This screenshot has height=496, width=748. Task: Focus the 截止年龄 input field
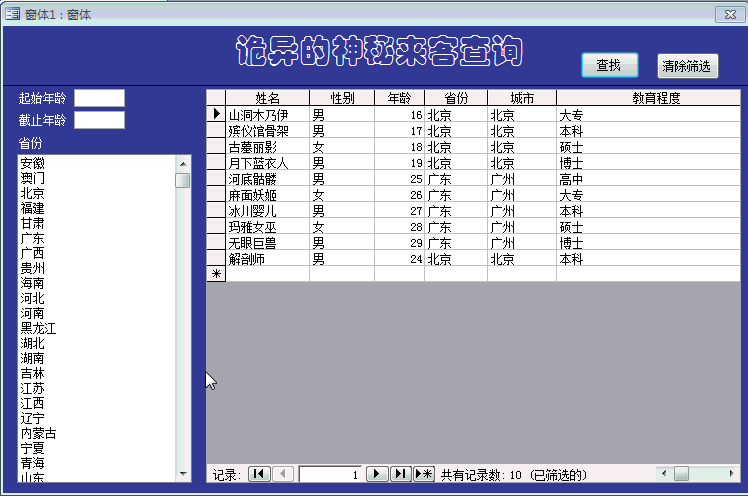(100, 120)
